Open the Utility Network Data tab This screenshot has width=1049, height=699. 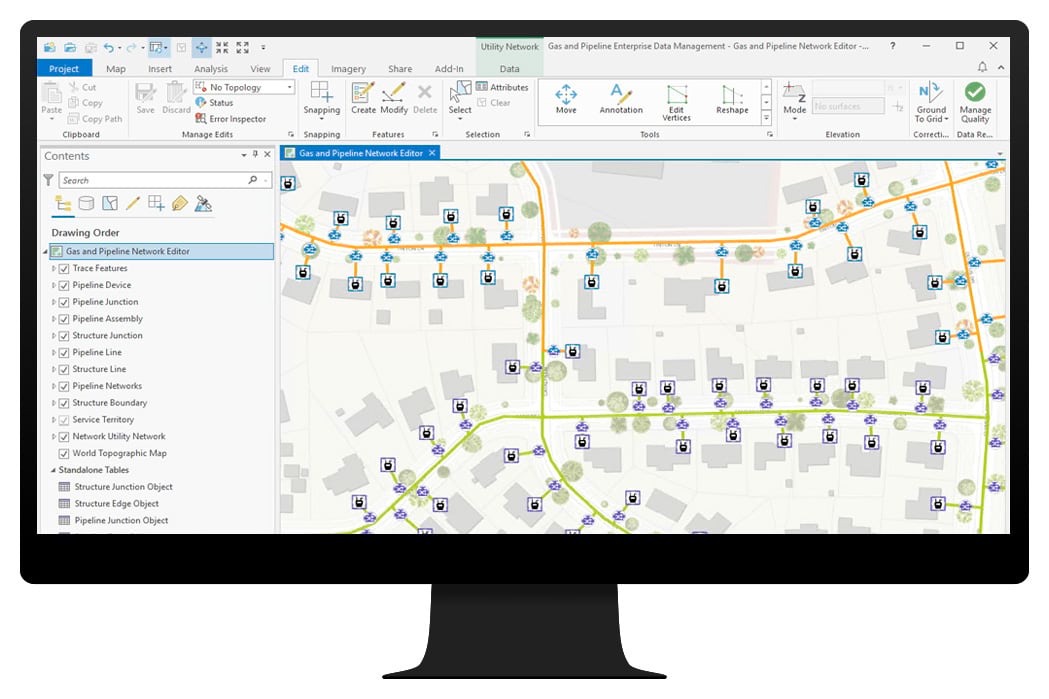[509, 68]
